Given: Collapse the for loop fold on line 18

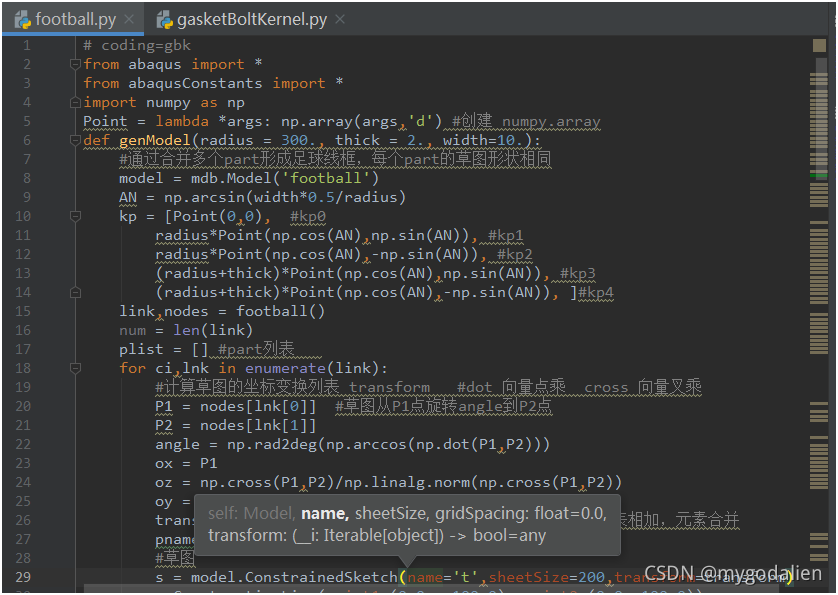Looking at the screenshot, I should pyautogui.click(x=75, y=368).
